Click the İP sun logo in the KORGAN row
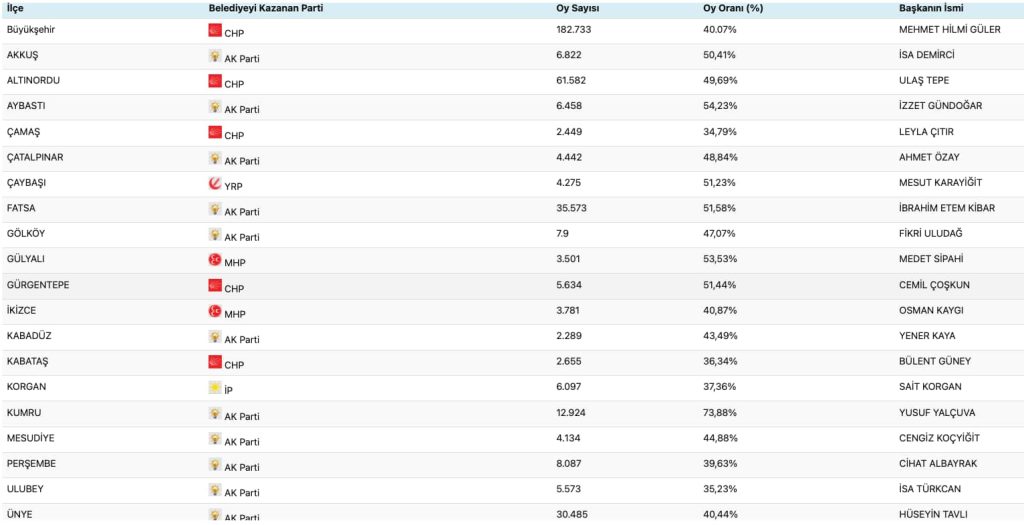This screenshot has width=1024, height=525. point(215,387)
